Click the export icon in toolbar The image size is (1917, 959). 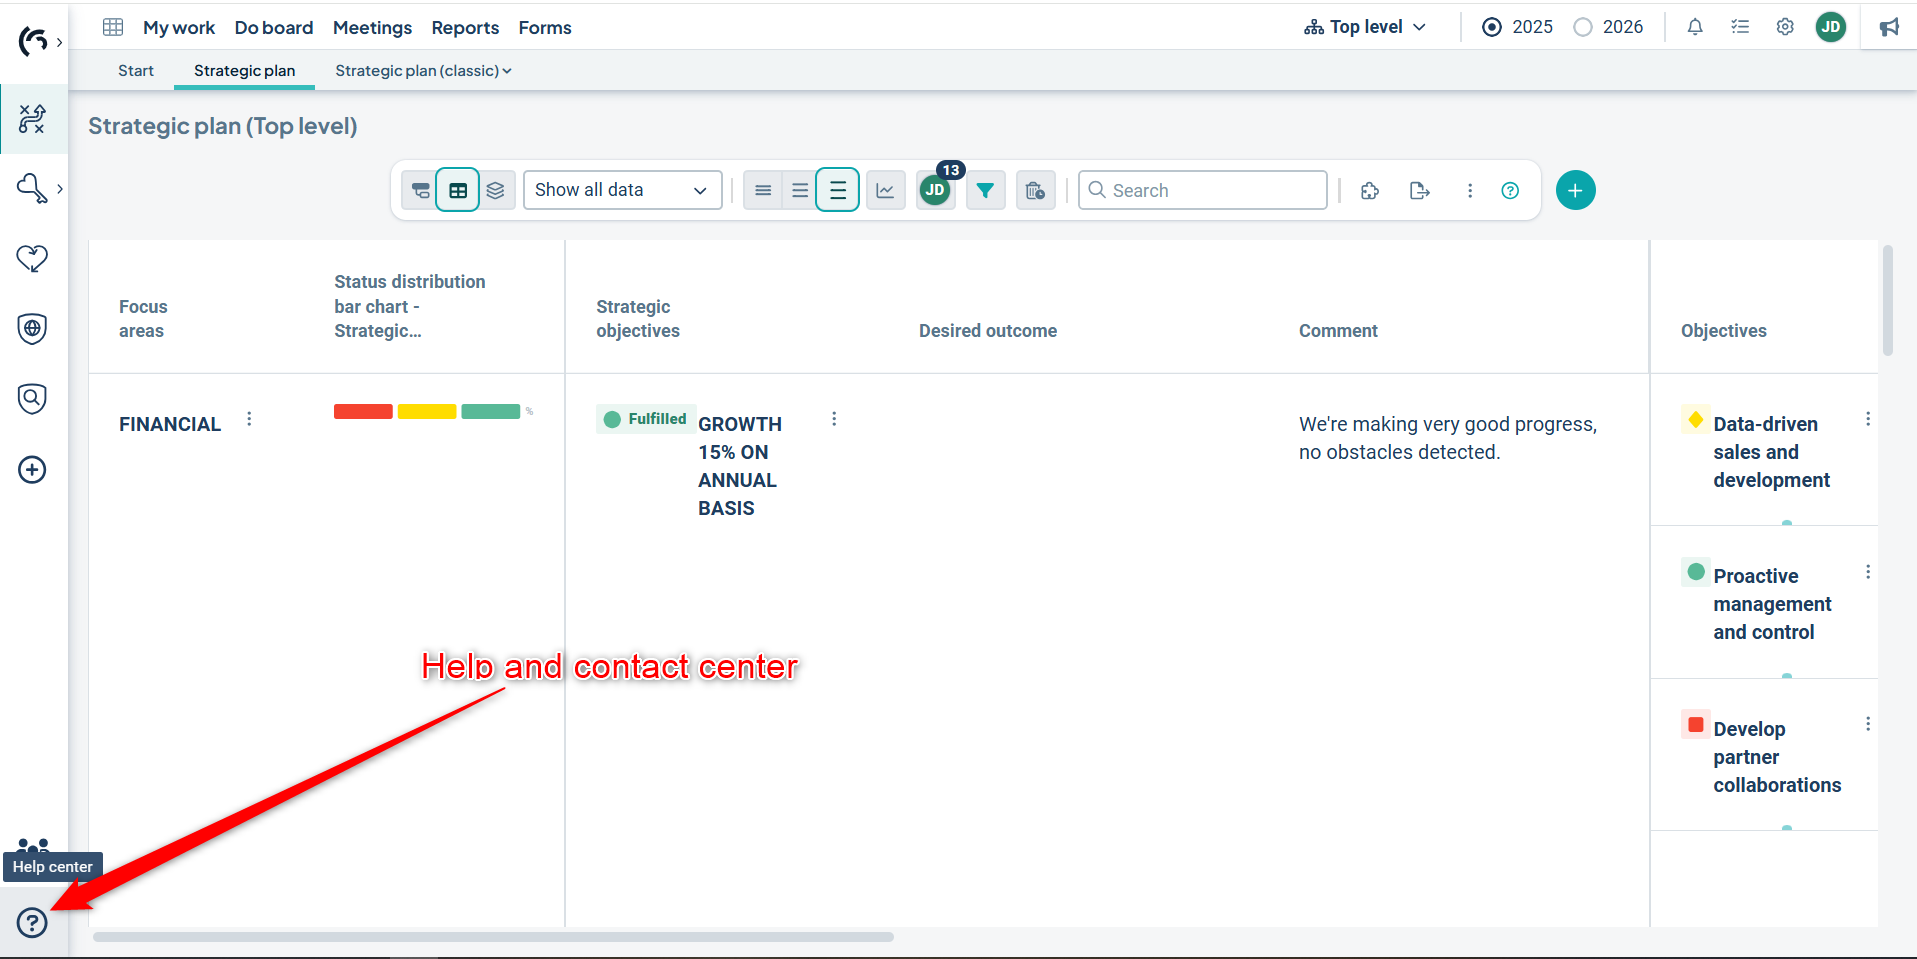1419,190
